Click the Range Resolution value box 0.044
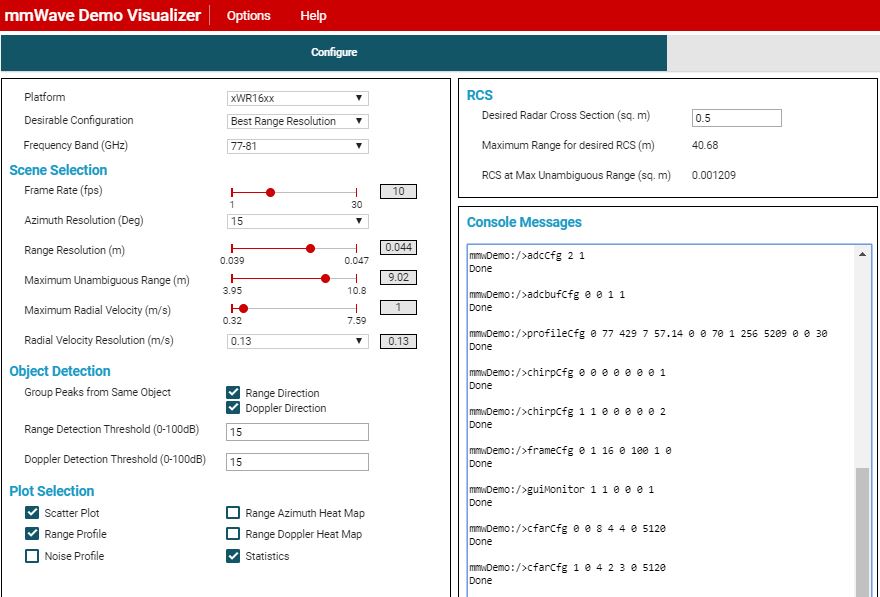Image resolution: width=880 pixels, height=597 pixels. [x=398, y=247]
